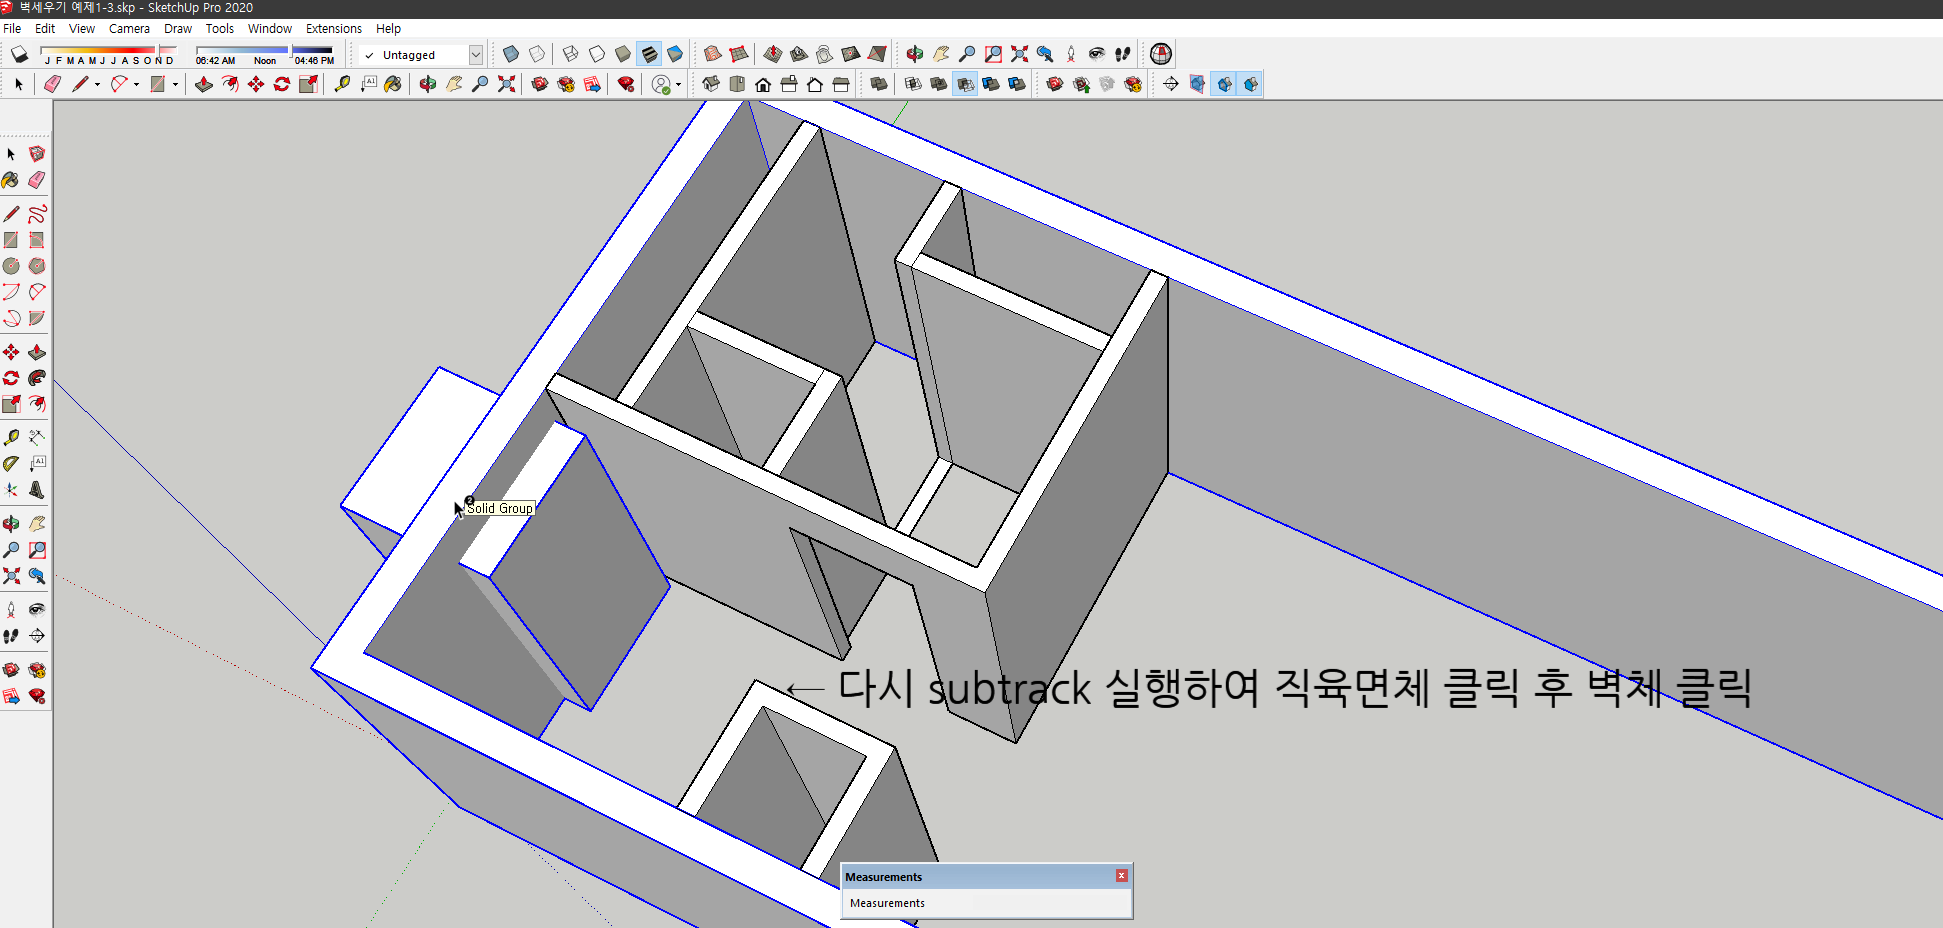Pick Protractor tool in left palette
The image size is (1943, 928).
click(11, 464)
